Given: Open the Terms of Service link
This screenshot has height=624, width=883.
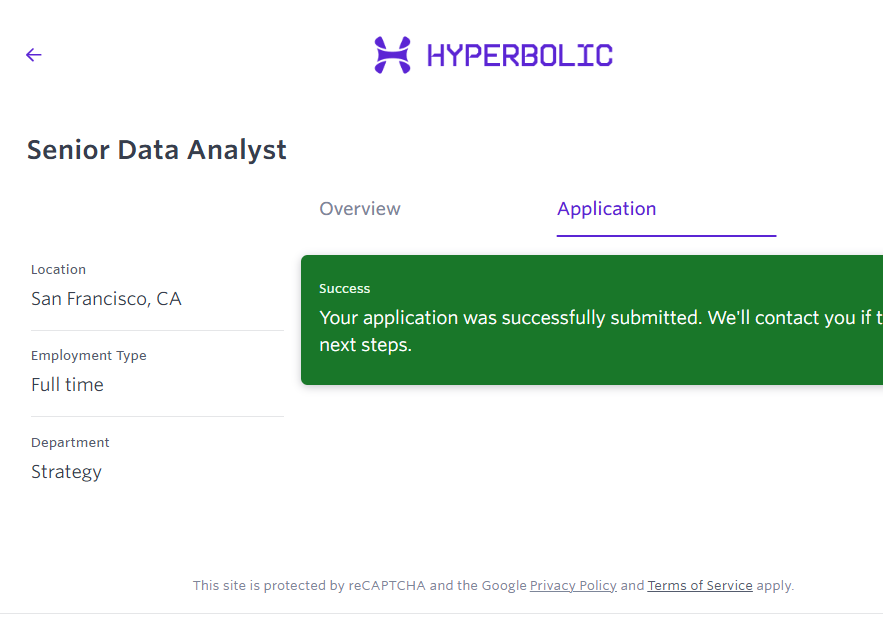Looking at the screenshot, I should (x=700, y=586).
